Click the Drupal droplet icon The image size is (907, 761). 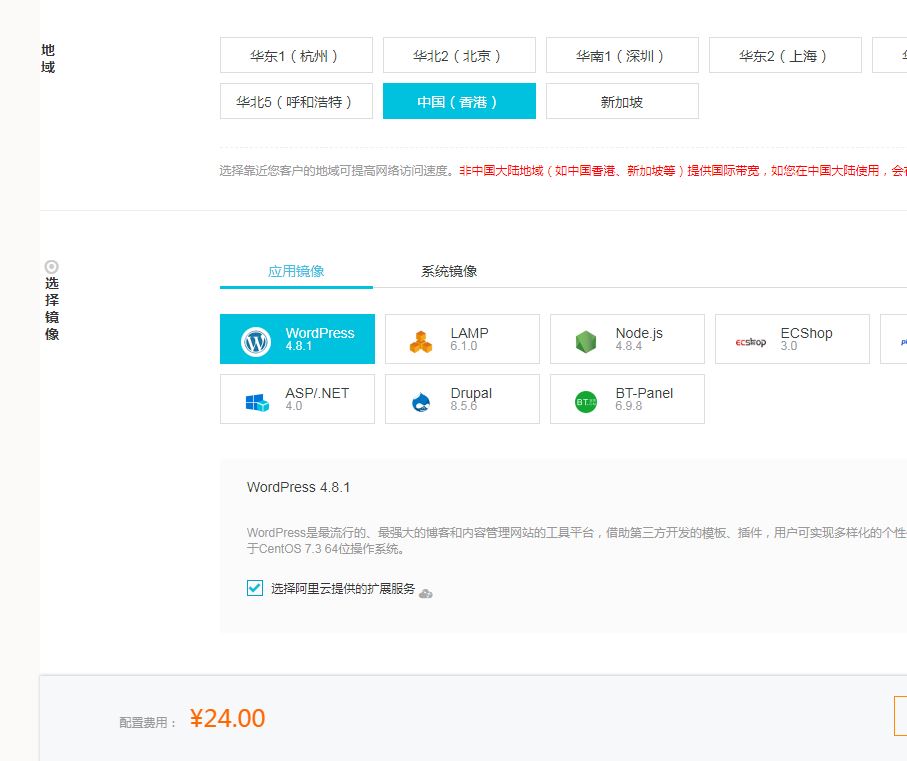click(421, 402)
